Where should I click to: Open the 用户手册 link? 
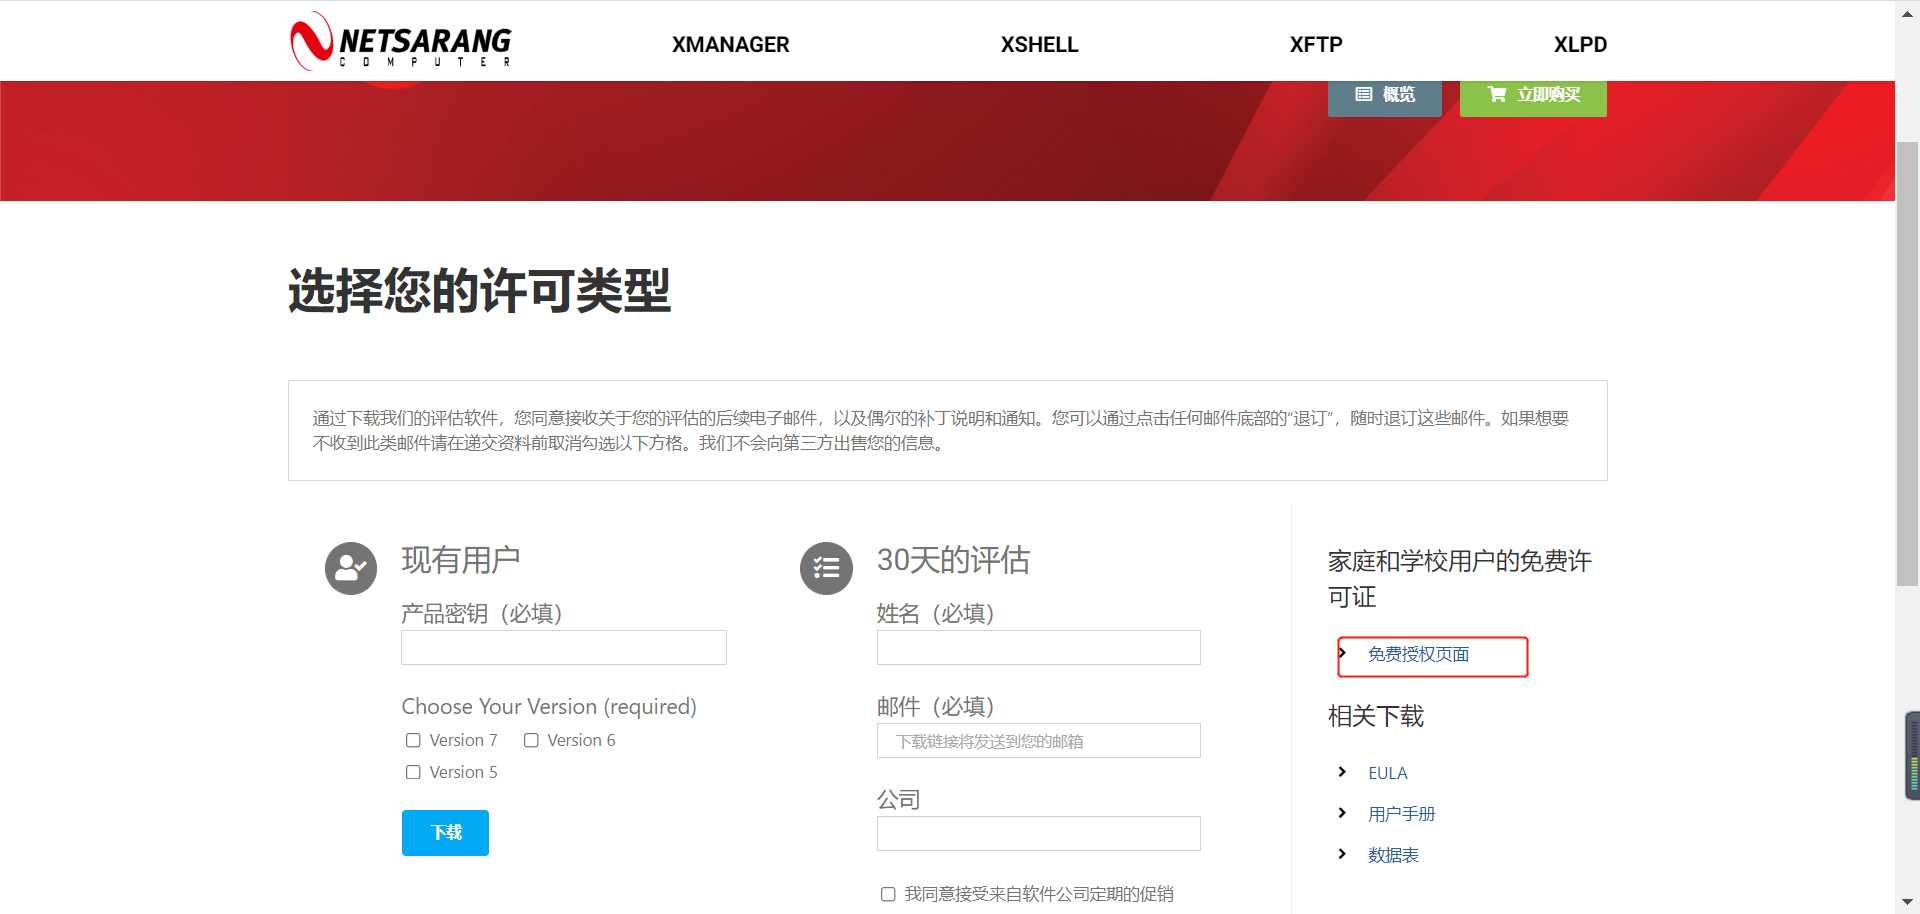click(x=1401, y=814)
